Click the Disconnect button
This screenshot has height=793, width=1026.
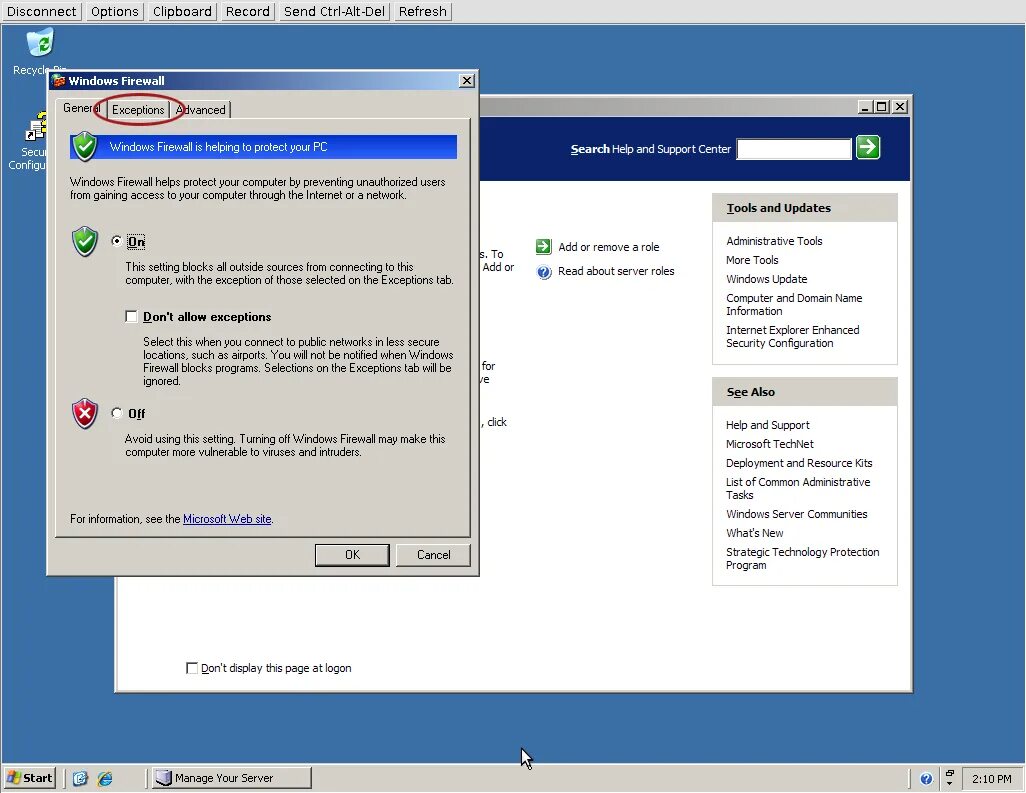(41, 11)
